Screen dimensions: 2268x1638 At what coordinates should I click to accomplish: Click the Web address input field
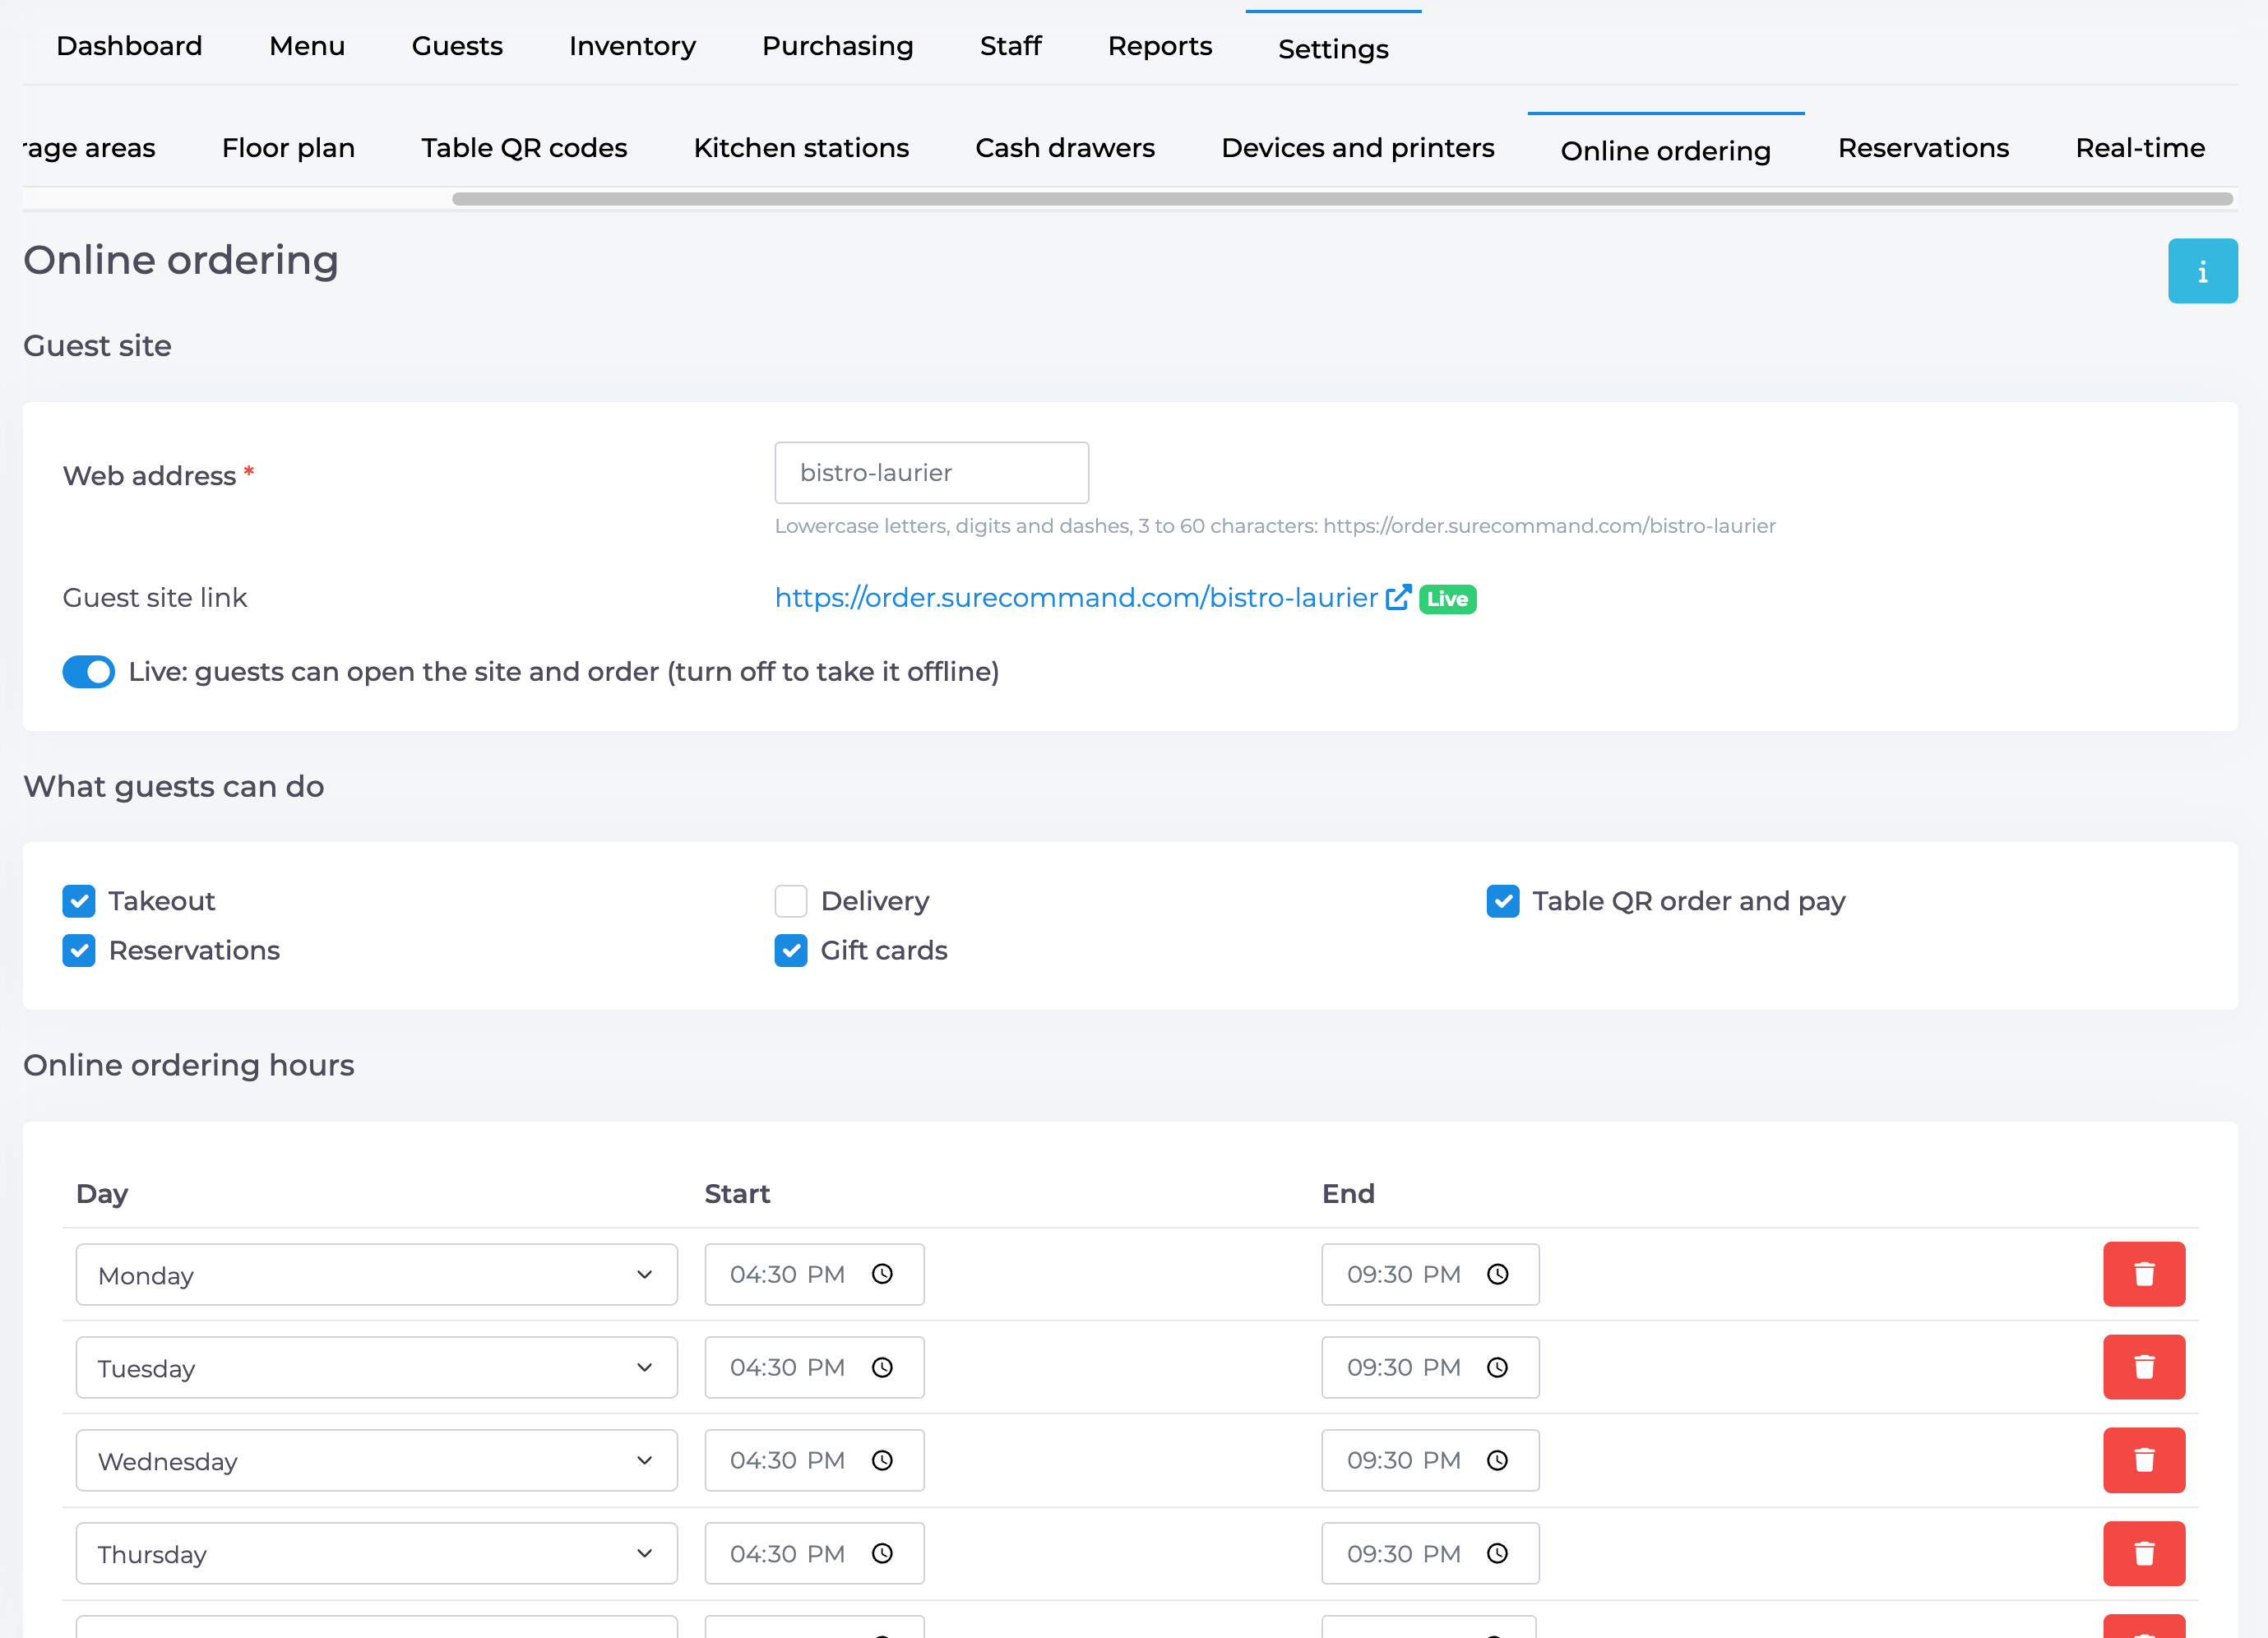931,473
